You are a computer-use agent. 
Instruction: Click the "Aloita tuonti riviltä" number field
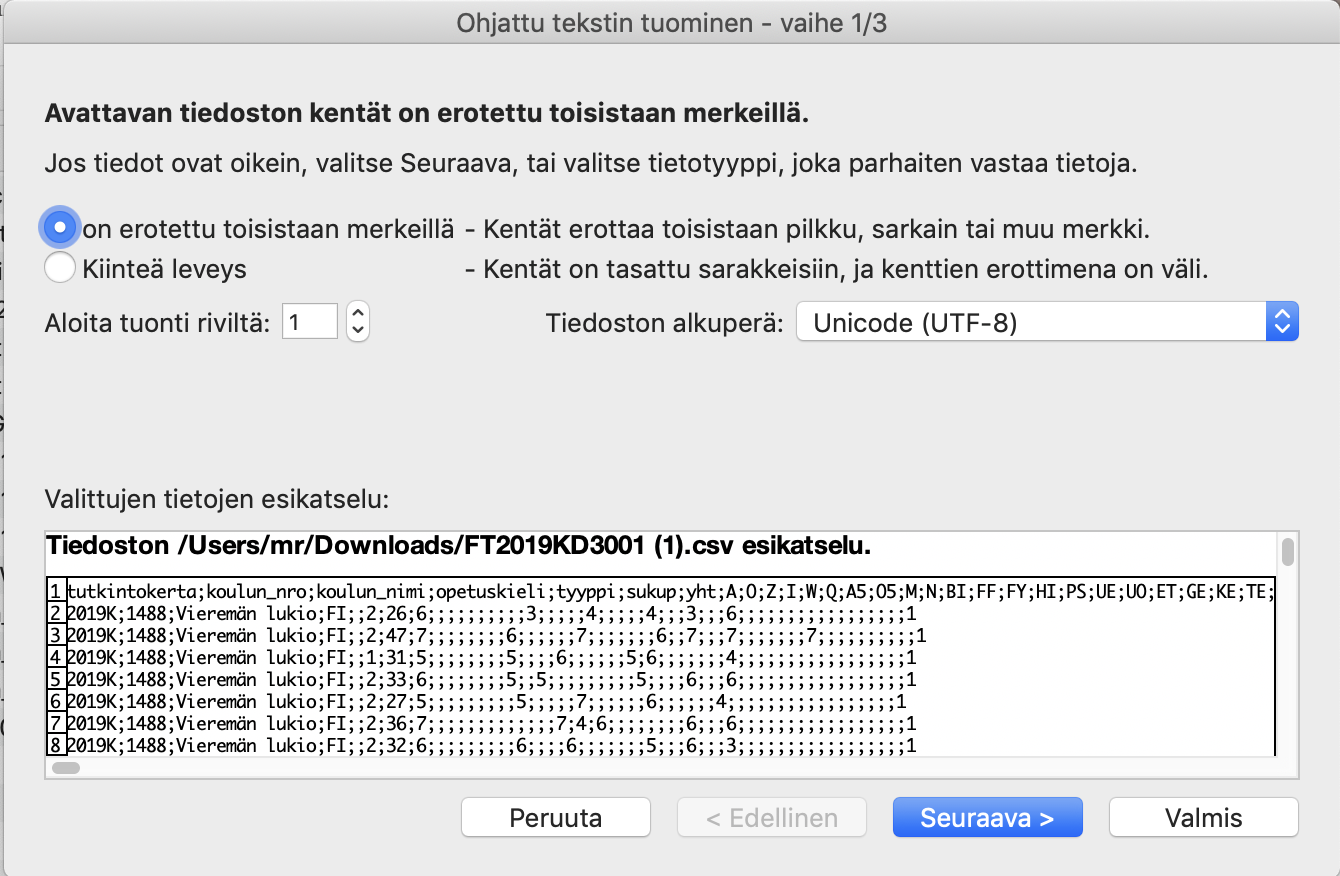tap(310, 321)
